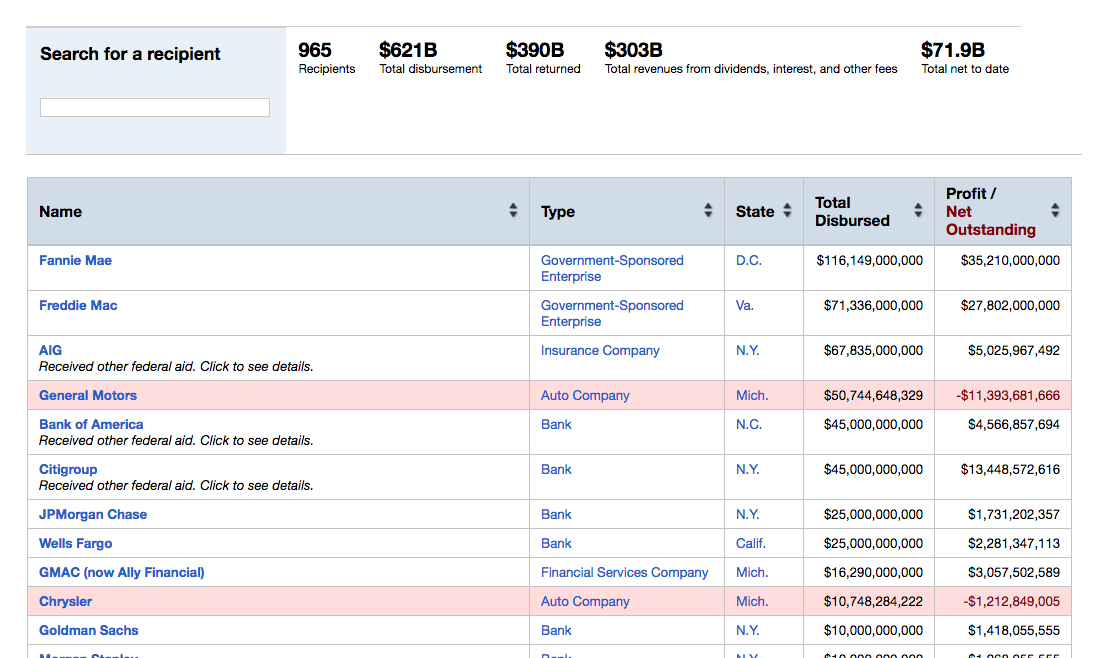This screenshot has height=658, width=1113.
Task: Open the General Motors recipient link
Action: tap(88, 395)
